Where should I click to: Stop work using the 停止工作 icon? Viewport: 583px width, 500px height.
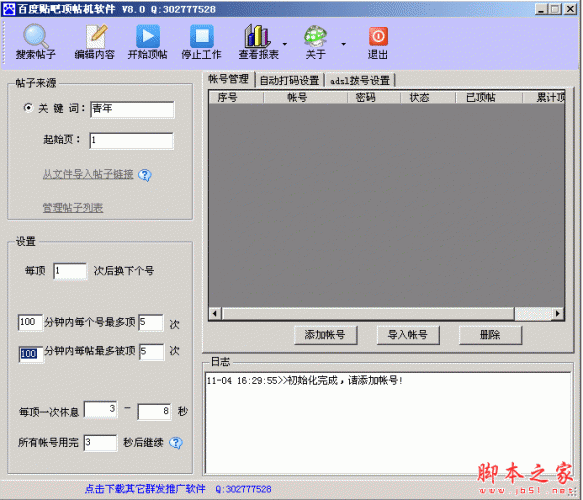tap(201, 42)
